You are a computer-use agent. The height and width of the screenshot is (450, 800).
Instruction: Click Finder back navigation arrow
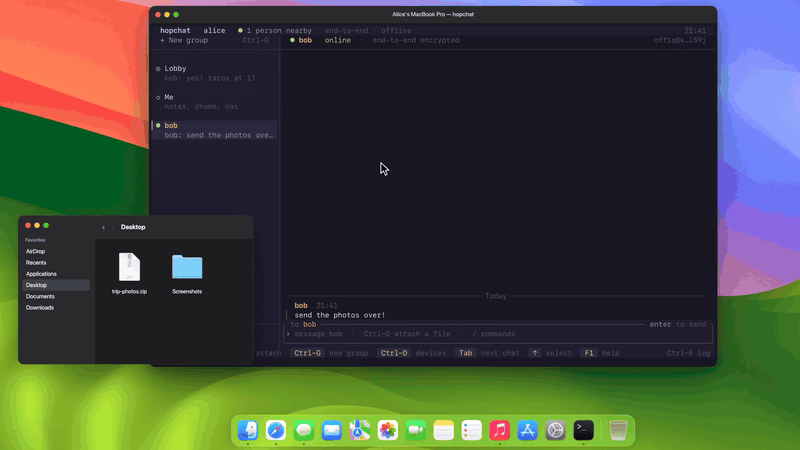coord(104,228)
